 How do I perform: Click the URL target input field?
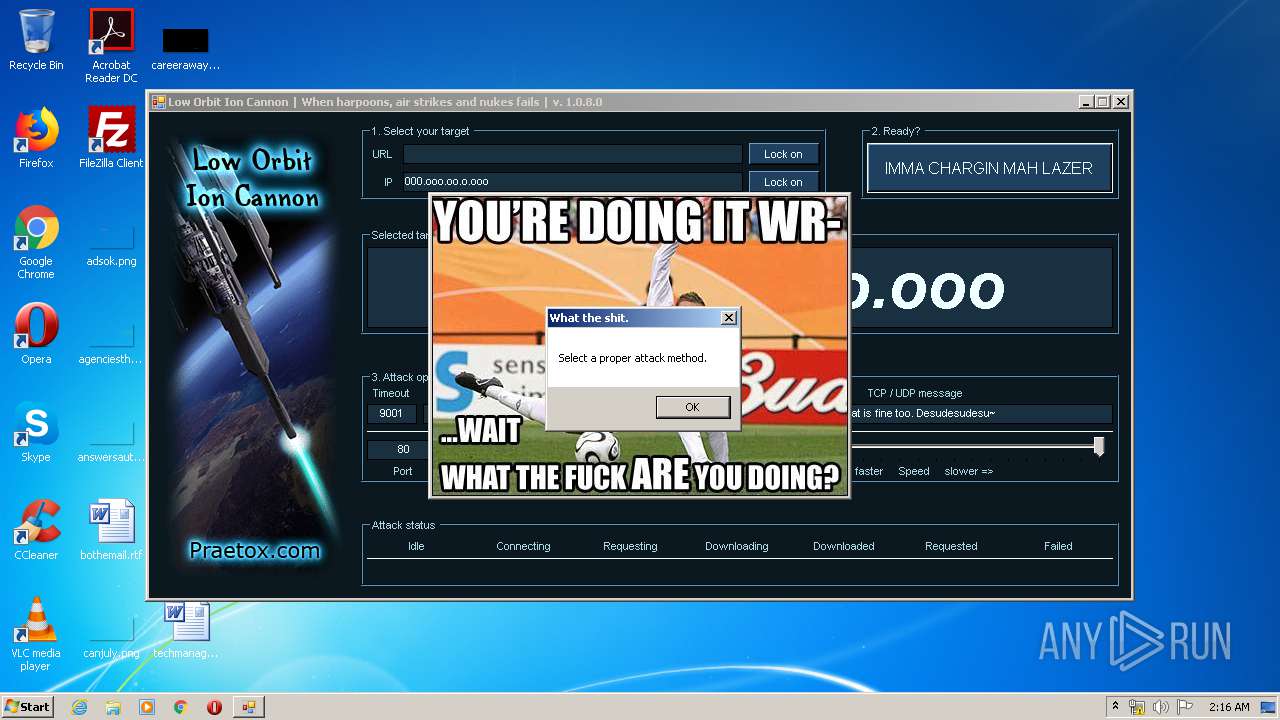pos(572,154)
